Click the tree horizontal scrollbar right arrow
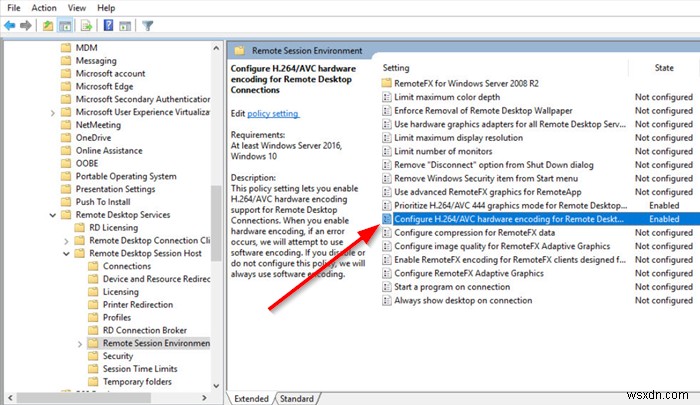Image resolution: width=700 pixels, height=405 pixels. tap(204, 397)
